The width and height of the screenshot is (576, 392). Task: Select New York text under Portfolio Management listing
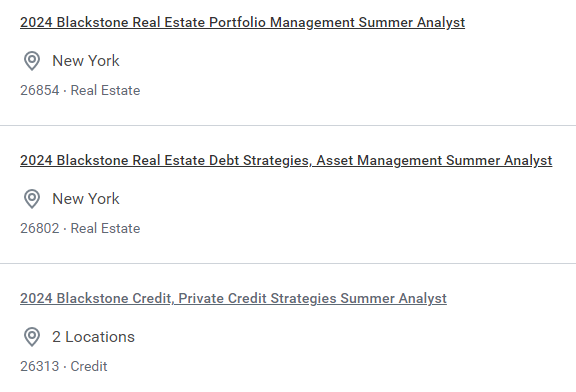[86, 61]
